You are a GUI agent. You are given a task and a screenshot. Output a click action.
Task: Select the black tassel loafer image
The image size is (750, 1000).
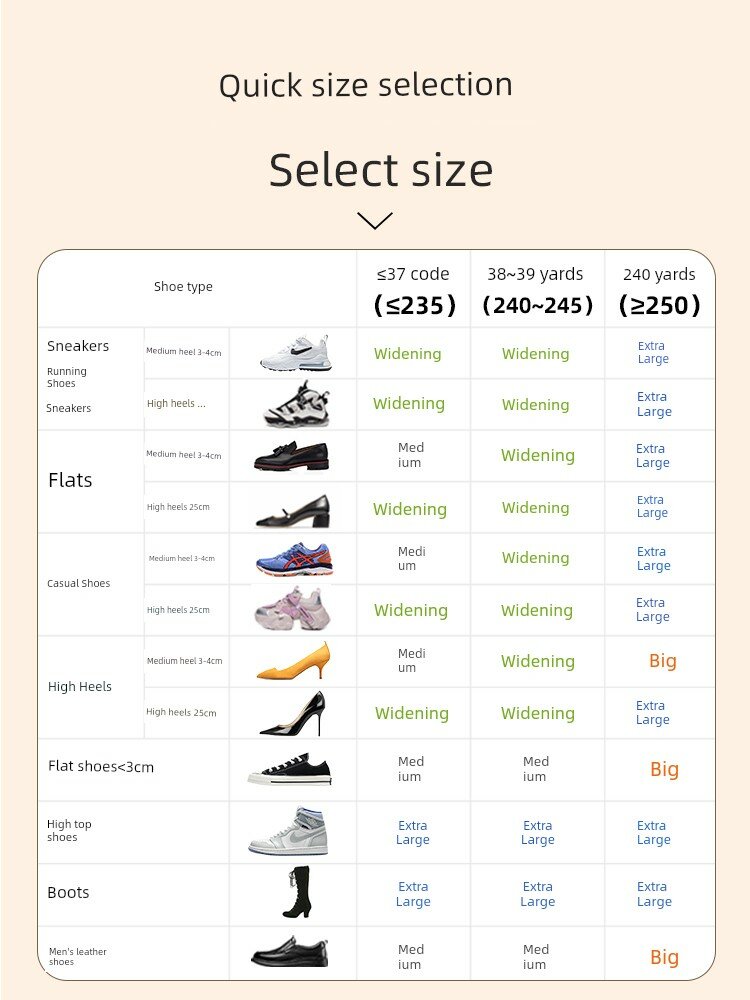(x=291, y=456)
